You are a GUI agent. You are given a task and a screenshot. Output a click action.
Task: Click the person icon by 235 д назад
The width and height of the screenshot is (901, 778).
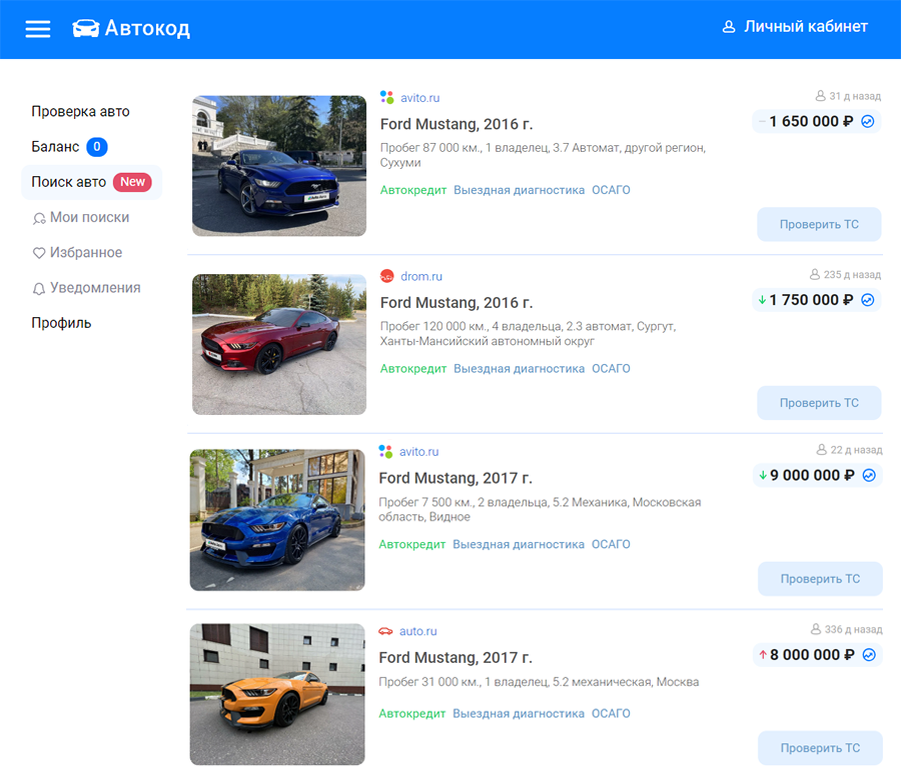click(x=815, y=274)
